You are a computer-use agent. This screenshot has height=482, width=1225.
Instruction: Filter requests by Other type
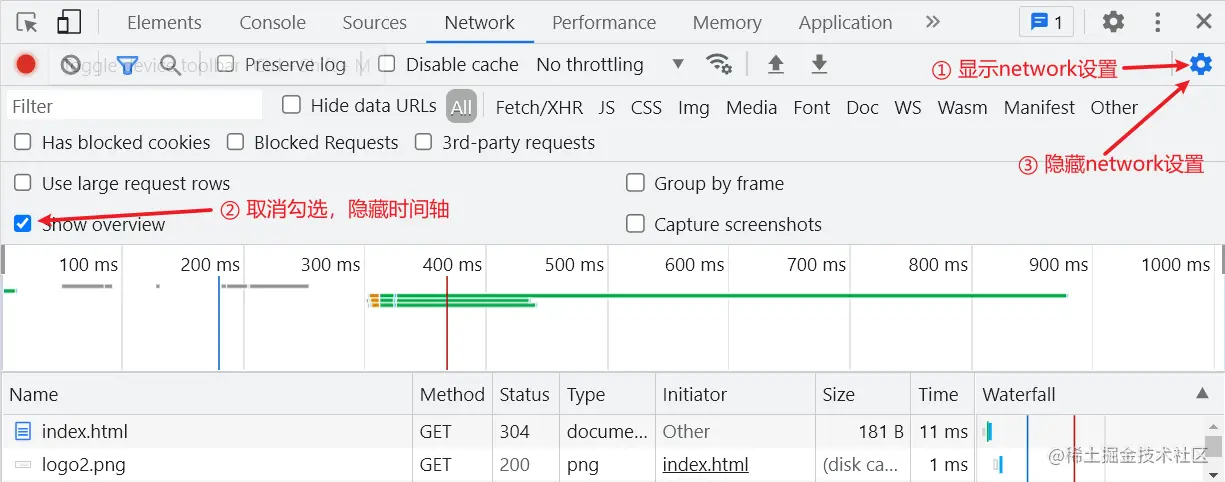[1114, 107]
